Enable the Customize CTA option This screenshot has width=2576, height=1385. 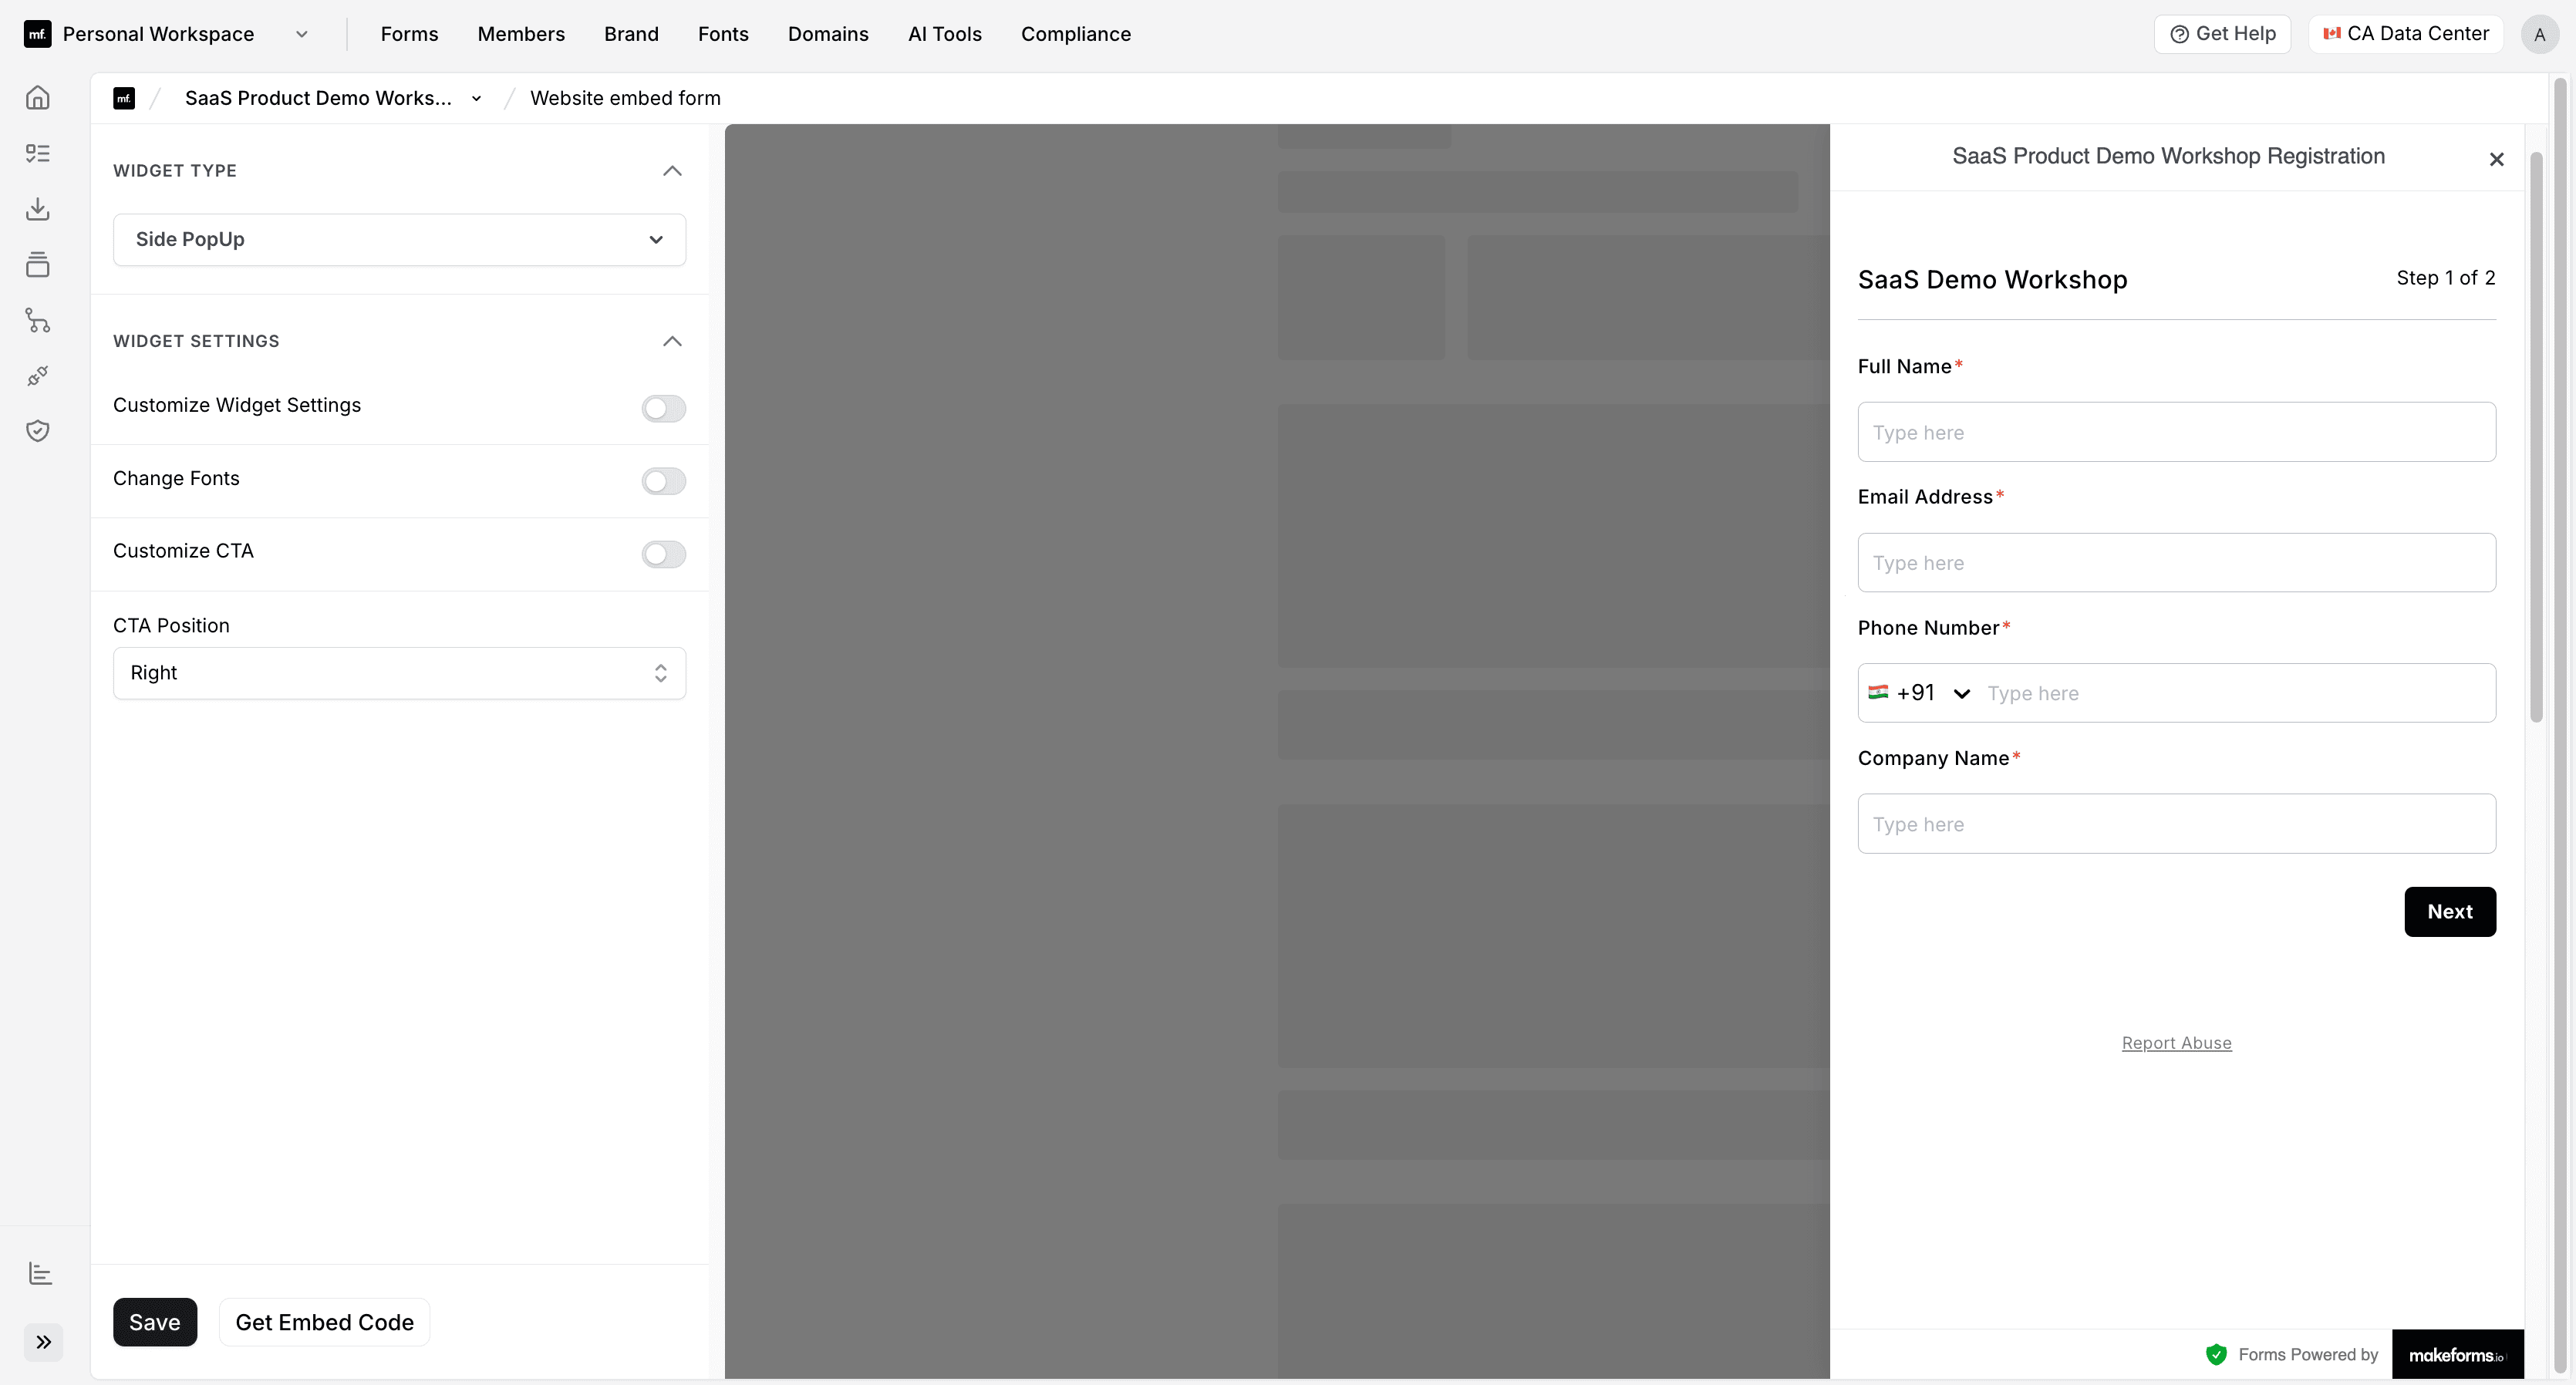663,554
